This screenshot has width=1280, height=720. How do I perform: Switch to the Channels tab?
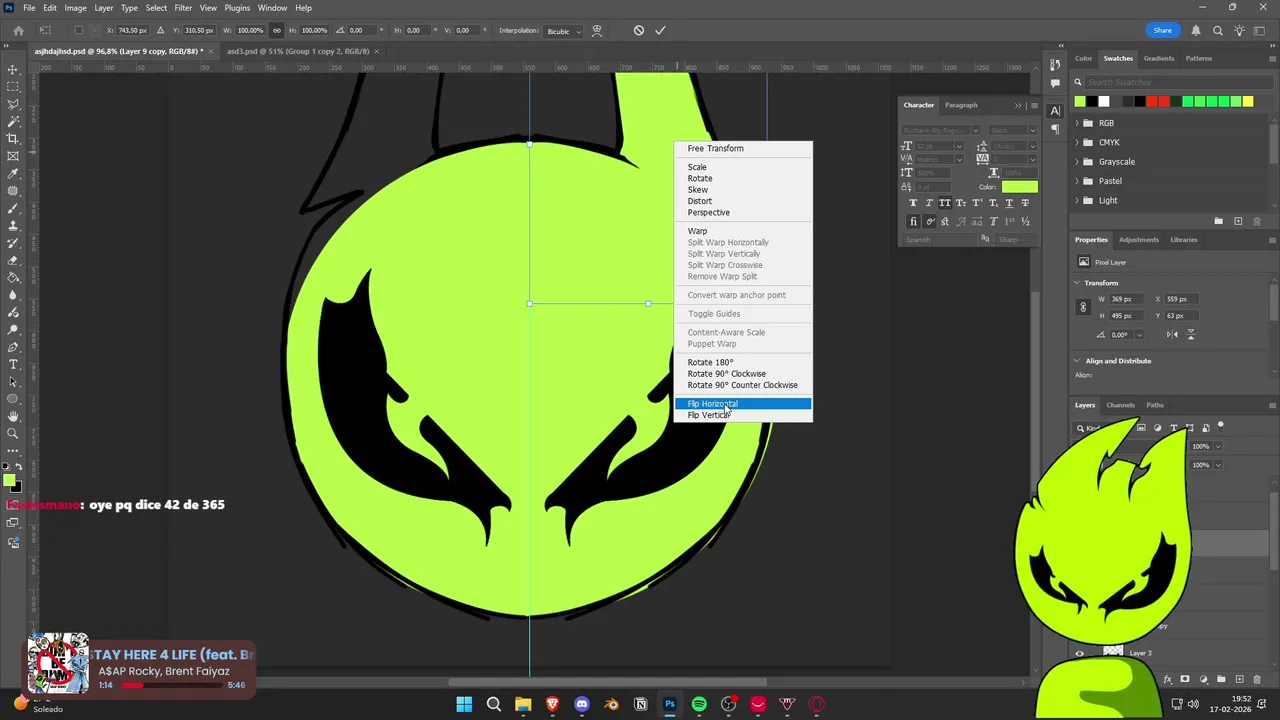[x=1120, y=405]
